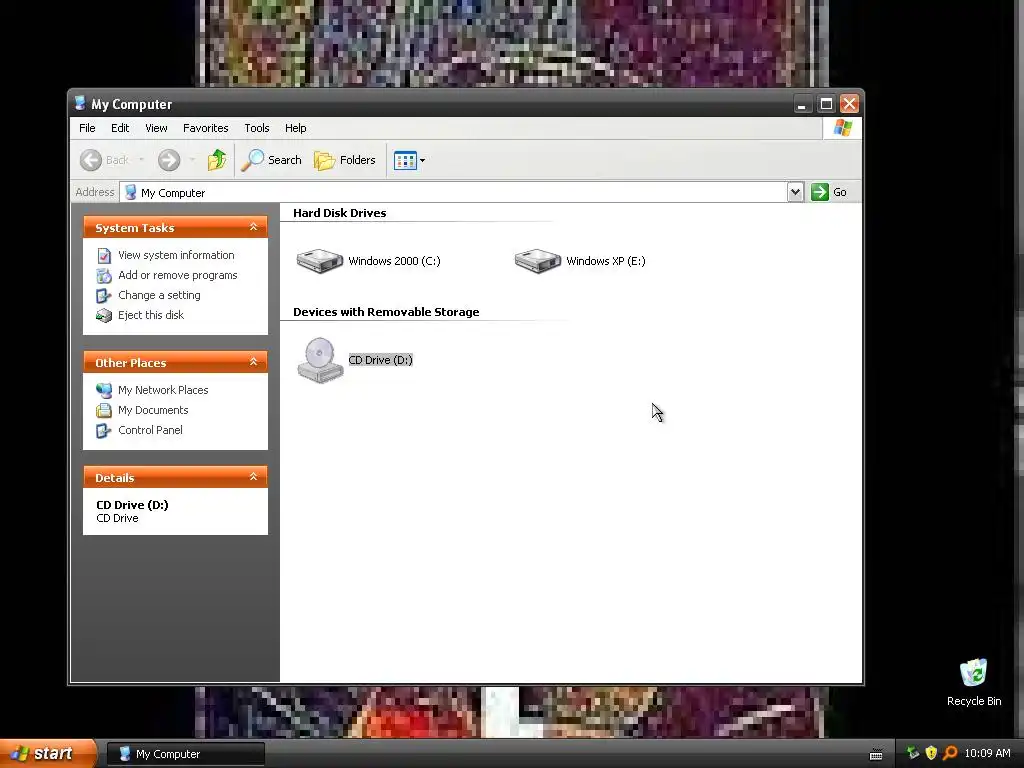The image size is (1024, 768).
Task: Open the Search pane
Action: pyautogui.click(x=272, y=160)
